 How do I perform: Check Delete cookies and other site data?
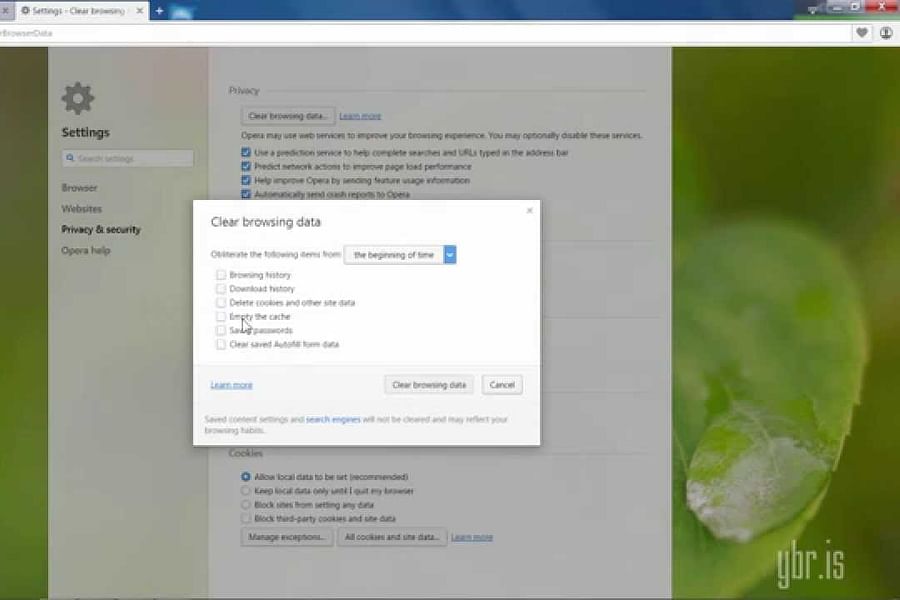(x=221, y=302)
